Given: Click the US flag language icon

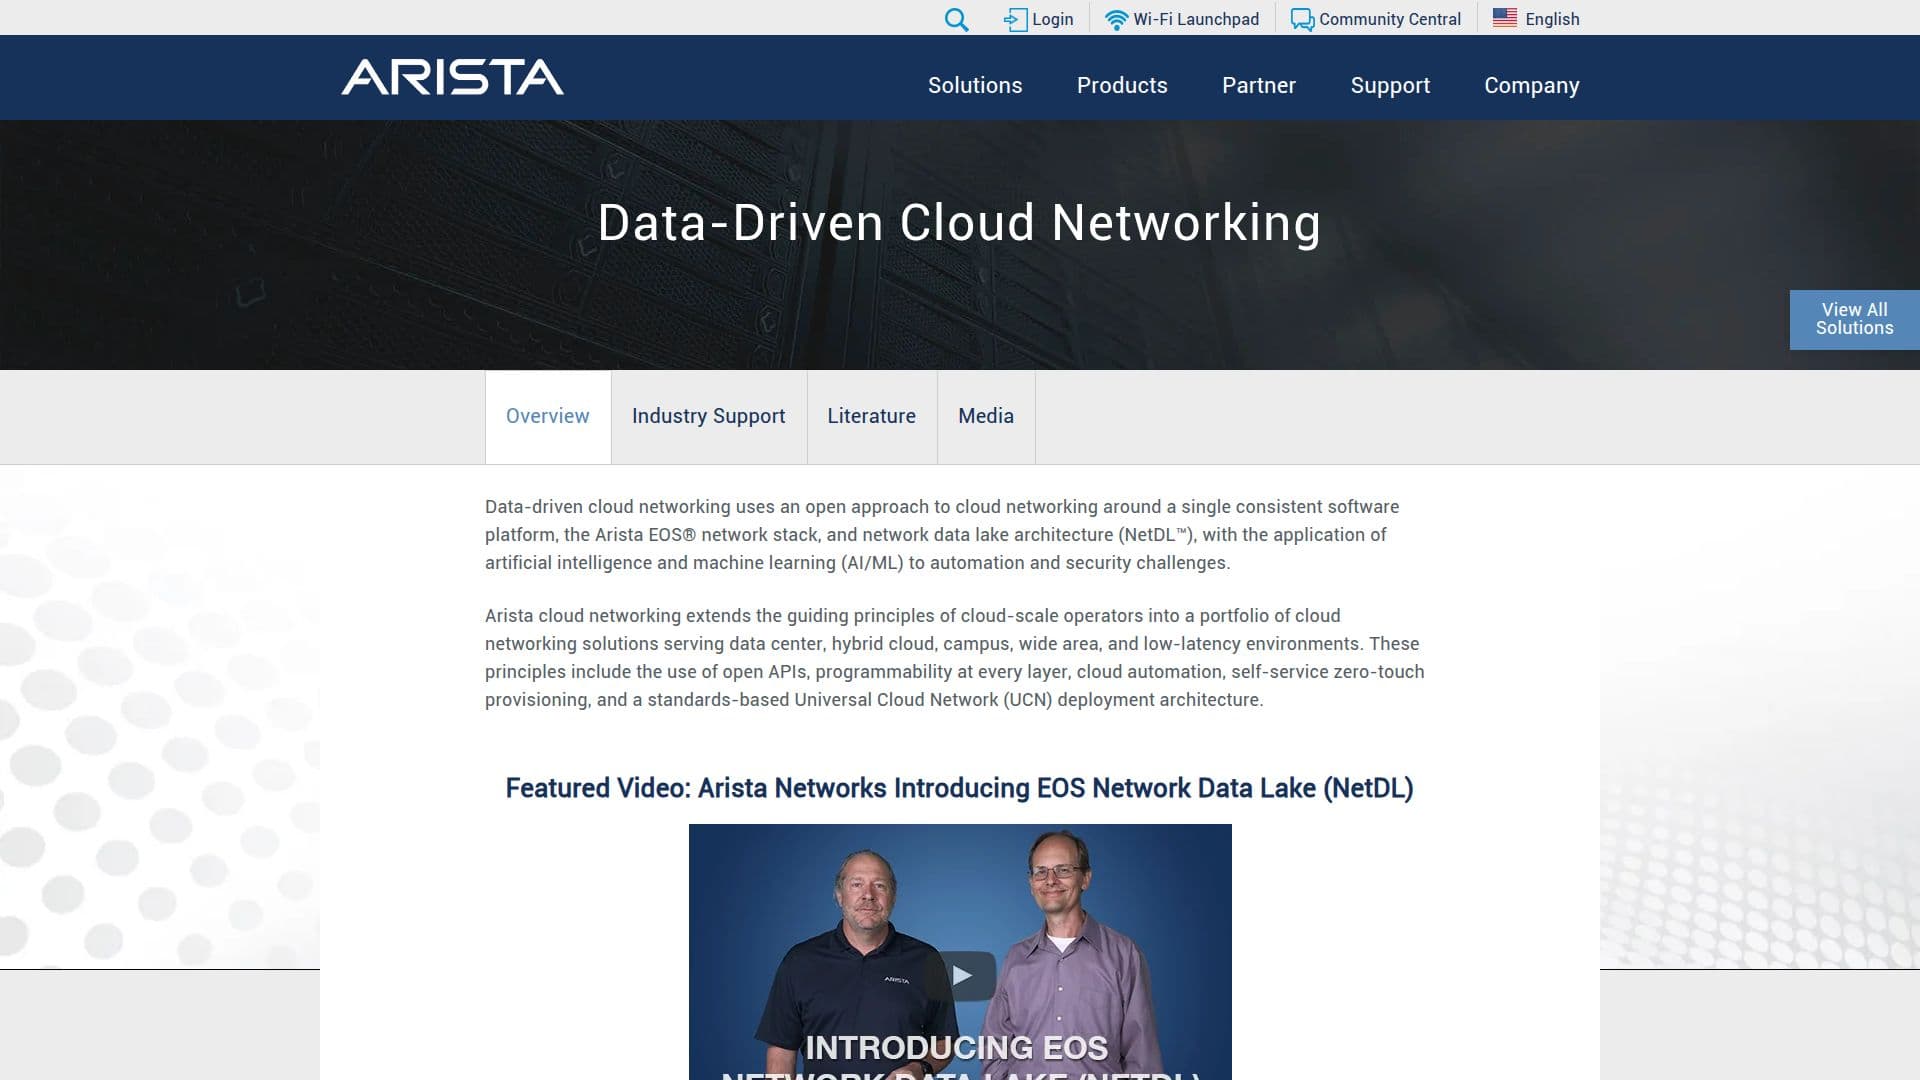Looking at the screenshot, I should 1504,17.
